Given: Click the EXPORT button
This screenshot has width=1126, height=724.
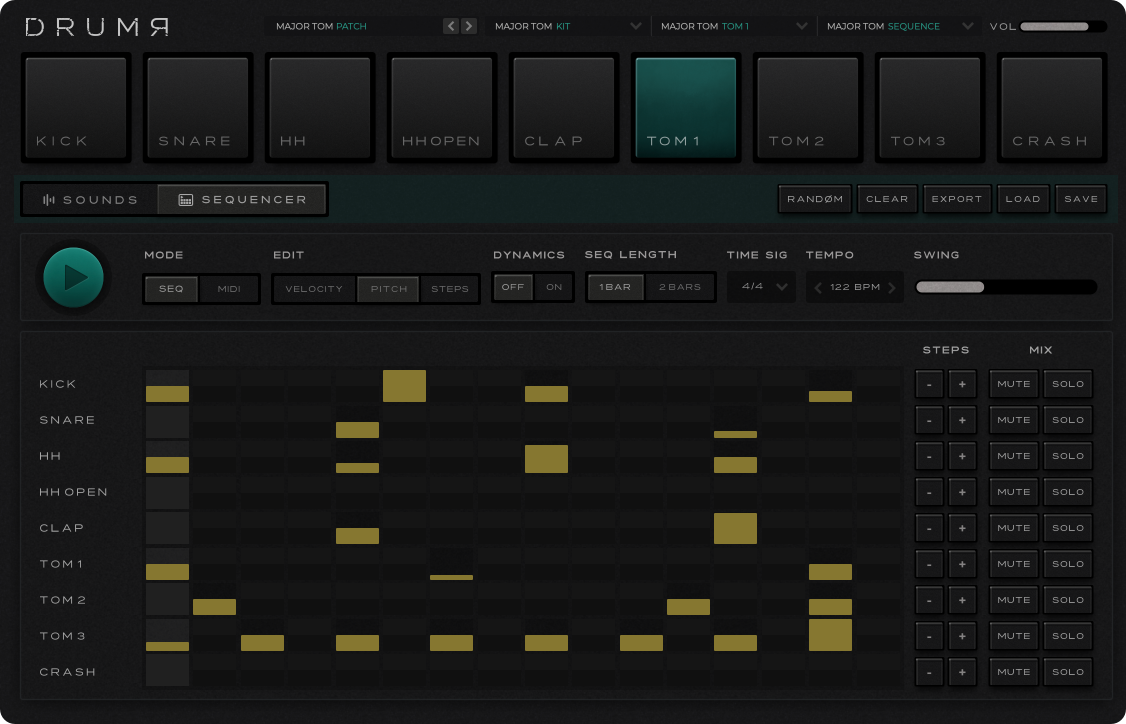Looking at the screenshot, I should click(957, 199).
